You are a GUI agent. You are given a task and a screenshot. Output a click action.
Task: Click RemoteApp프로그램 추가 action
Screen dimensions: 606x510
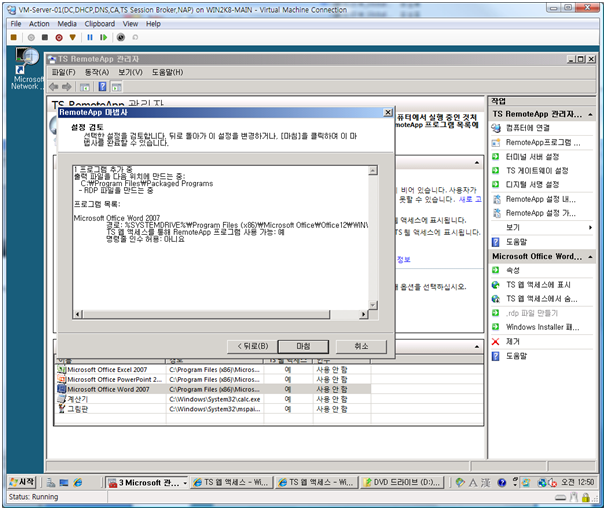point(543,143)
